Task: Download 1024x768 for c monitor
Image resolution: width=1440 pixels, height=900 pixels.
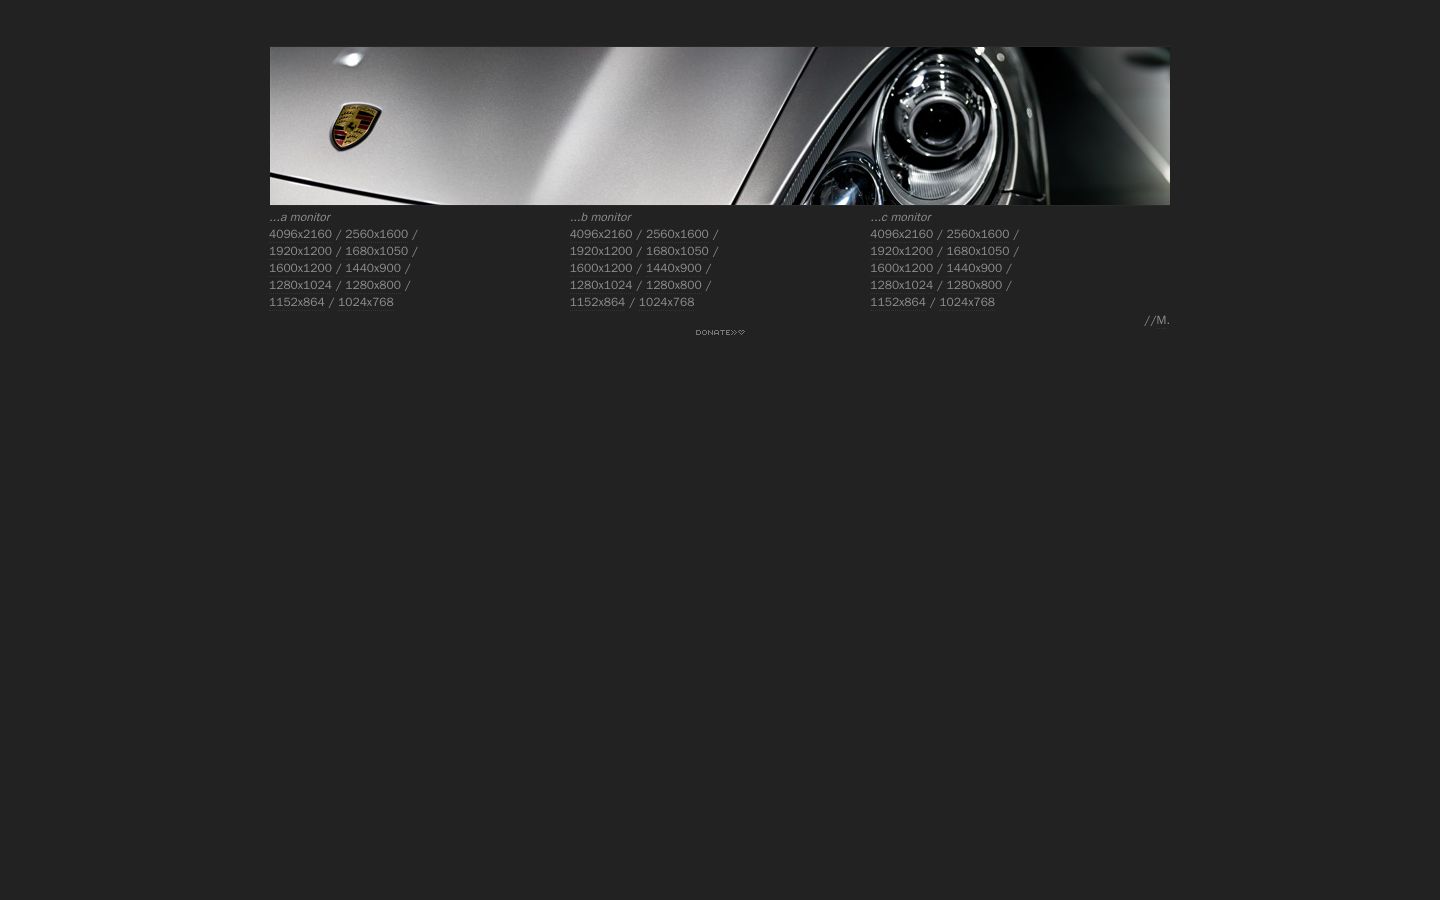Action: pyautogui.click(x=967, y=302)
